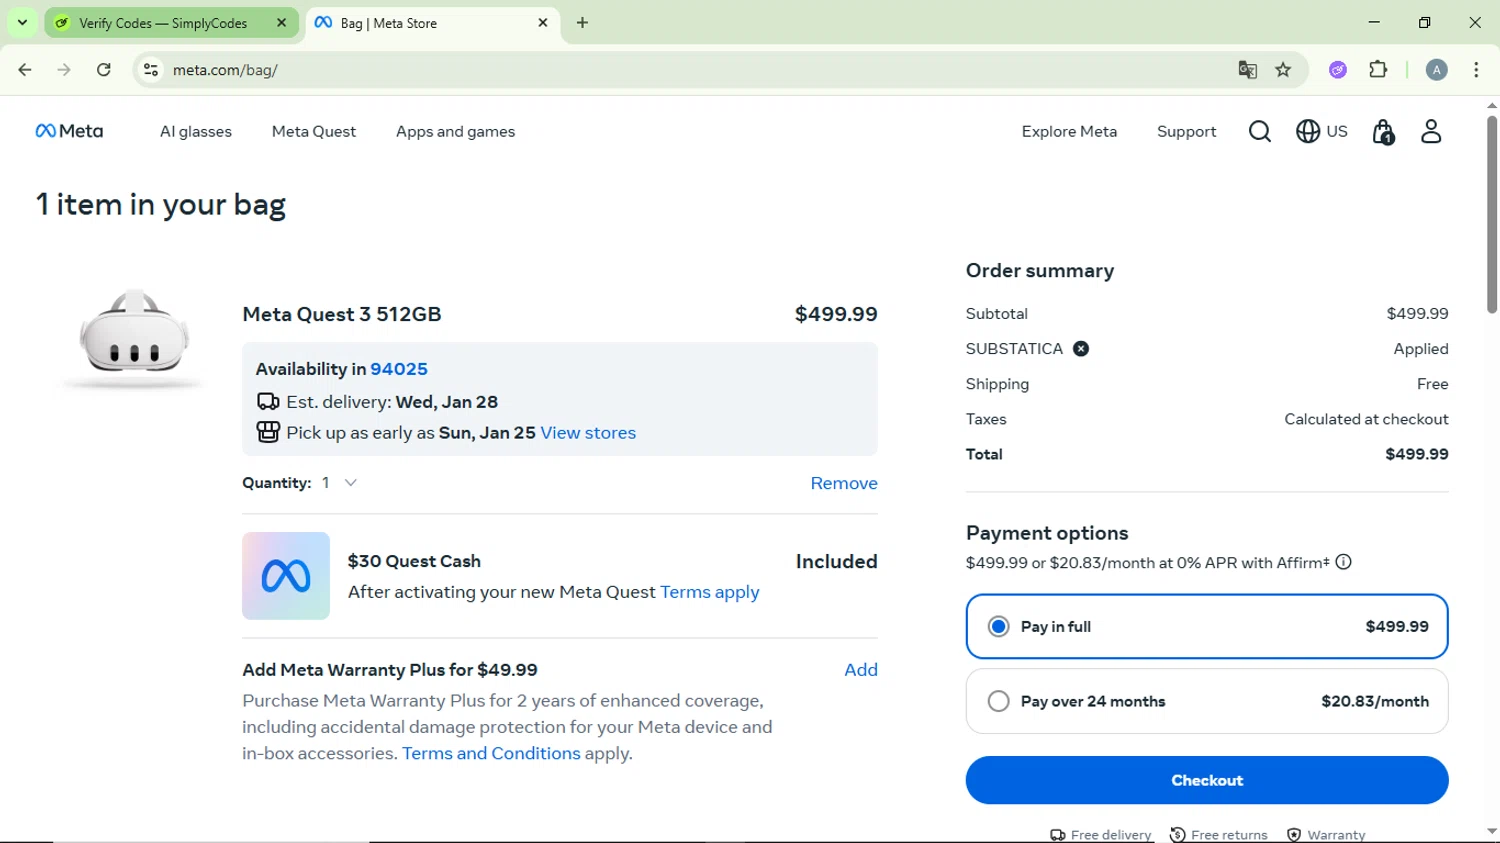Click the Quest Cash Meta logo thumbnail
Viewport: 1500px width, 843px height.
(x=286, y=576)
